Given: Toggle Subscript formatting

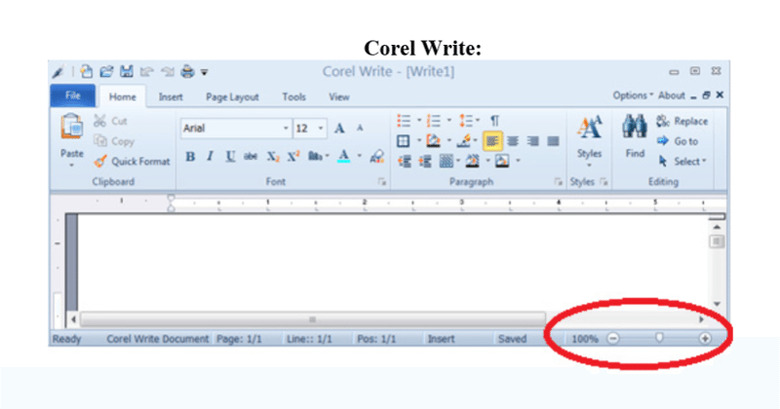Looking at the screenshot, I should pyautogui.click(x=273, y=157).
